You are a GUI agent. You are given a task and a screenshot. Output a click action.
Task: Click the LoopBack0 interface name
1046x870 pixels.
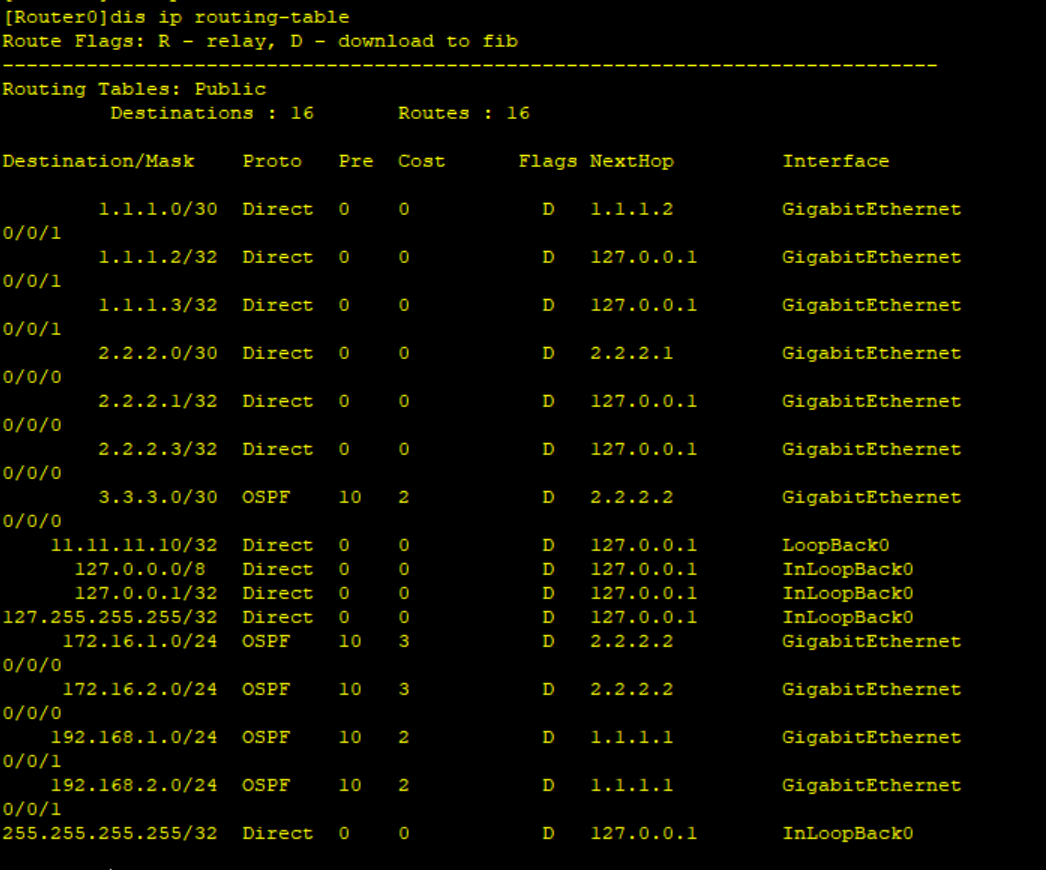click(x=835, y=545)
